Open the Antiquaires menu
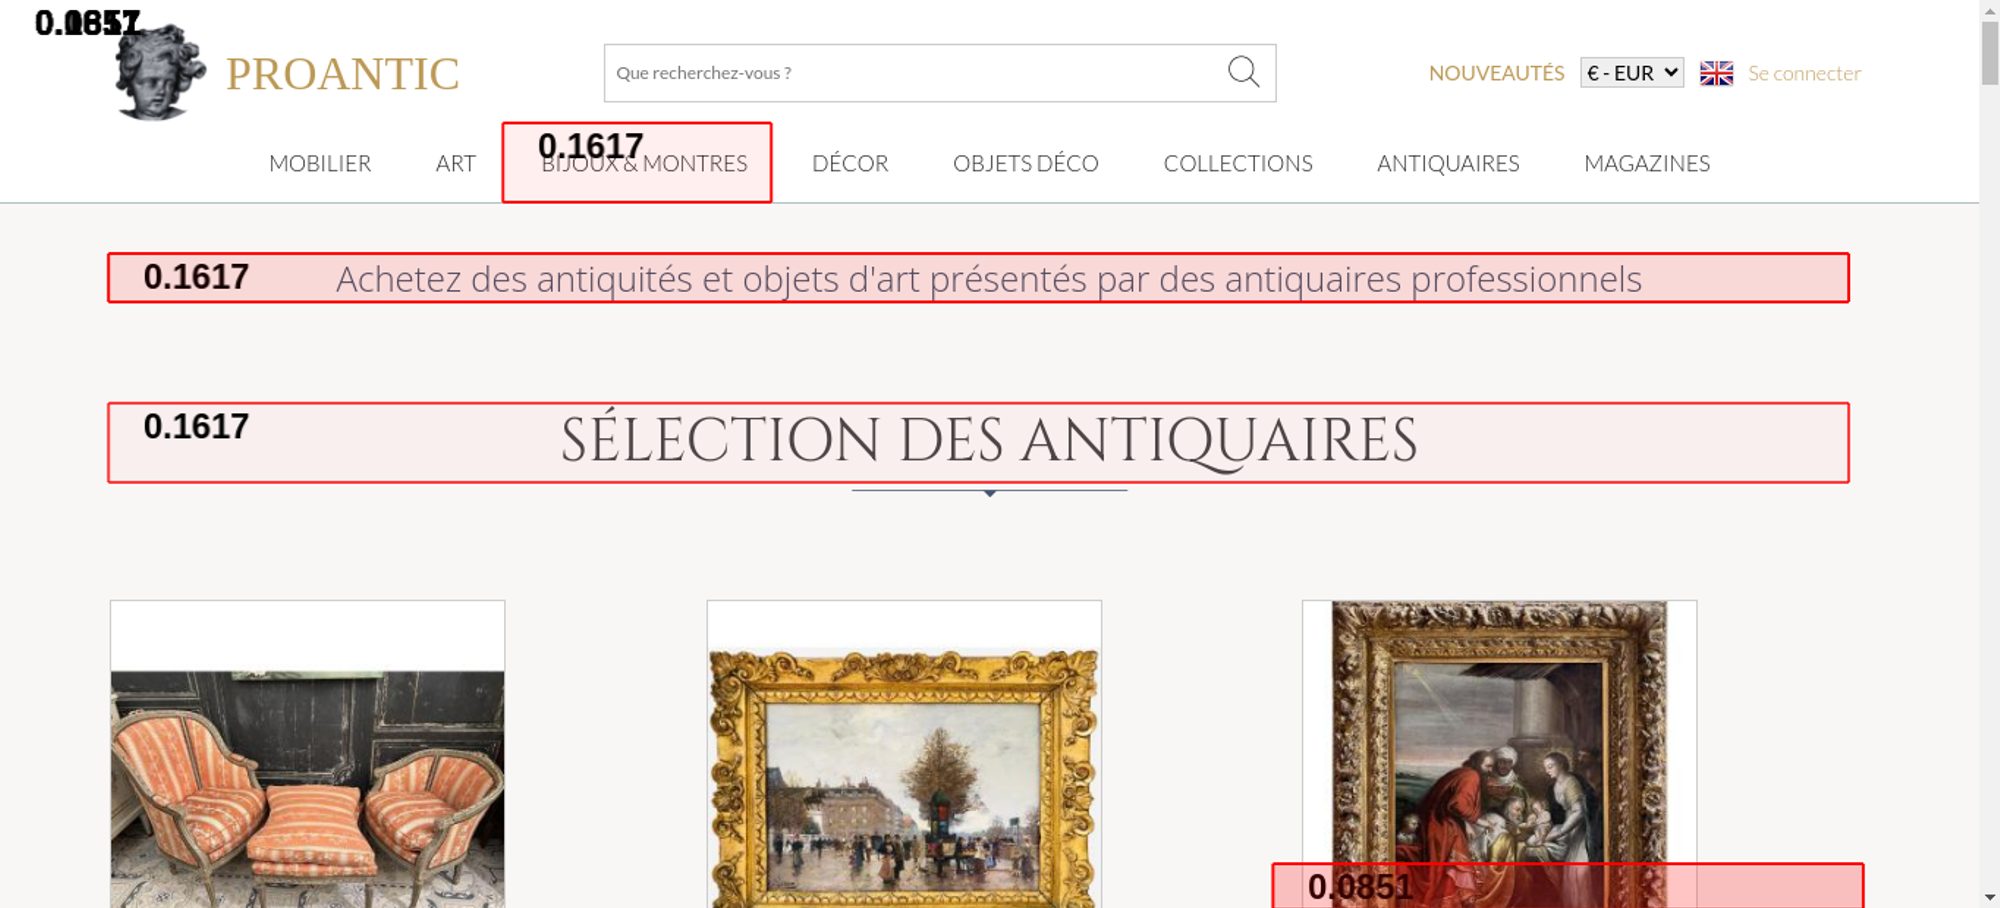2000x908 pixels. [1447, 163]
